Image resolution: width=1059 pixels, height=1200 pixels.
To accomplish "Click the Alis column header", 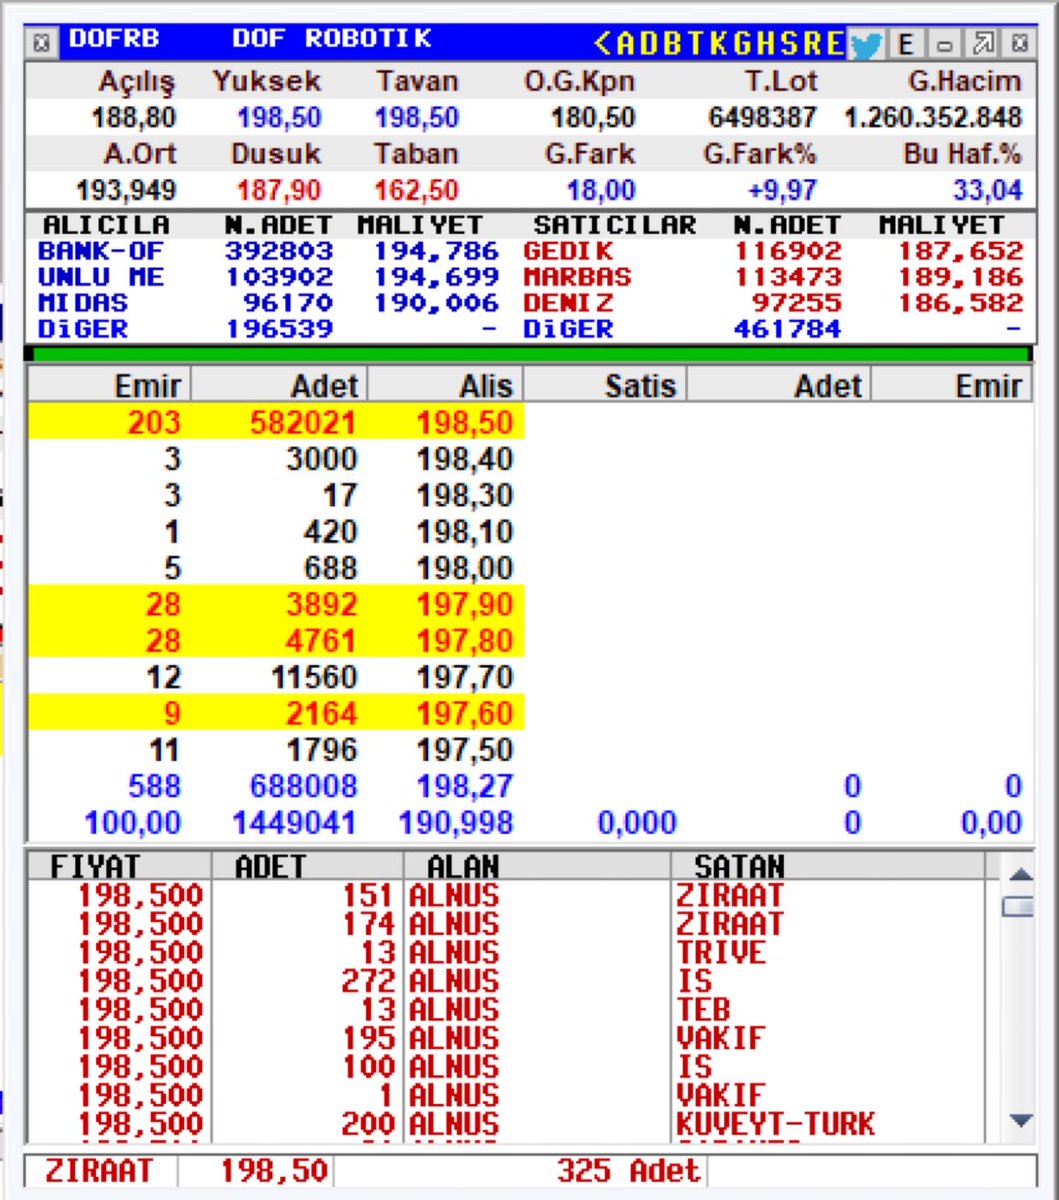I will pyautogui.click(x=446, y=386).
